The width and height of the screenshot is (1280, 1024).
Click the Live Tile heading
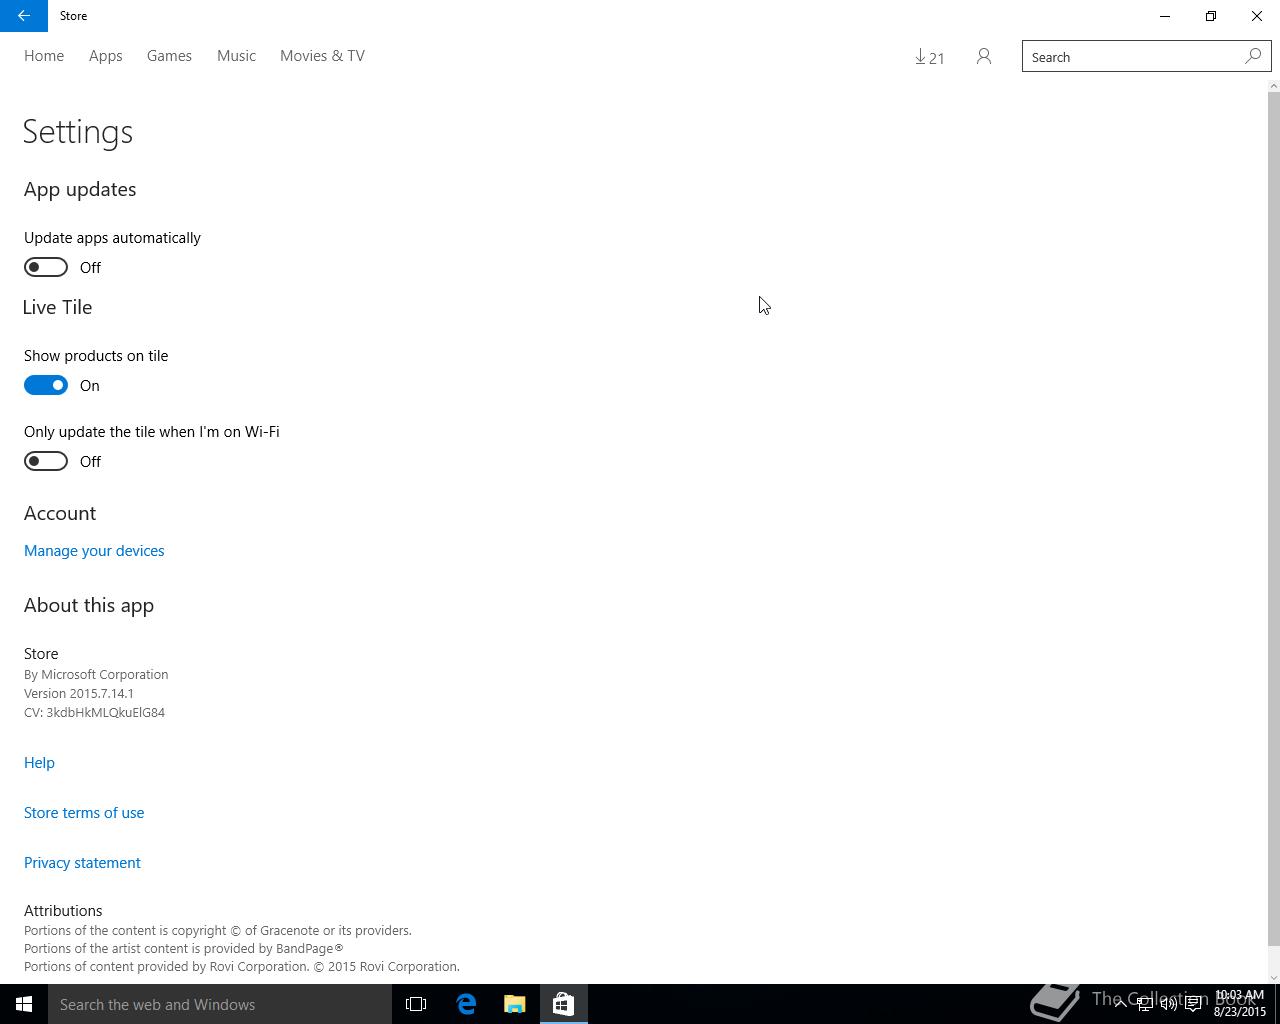click(57, 307)
